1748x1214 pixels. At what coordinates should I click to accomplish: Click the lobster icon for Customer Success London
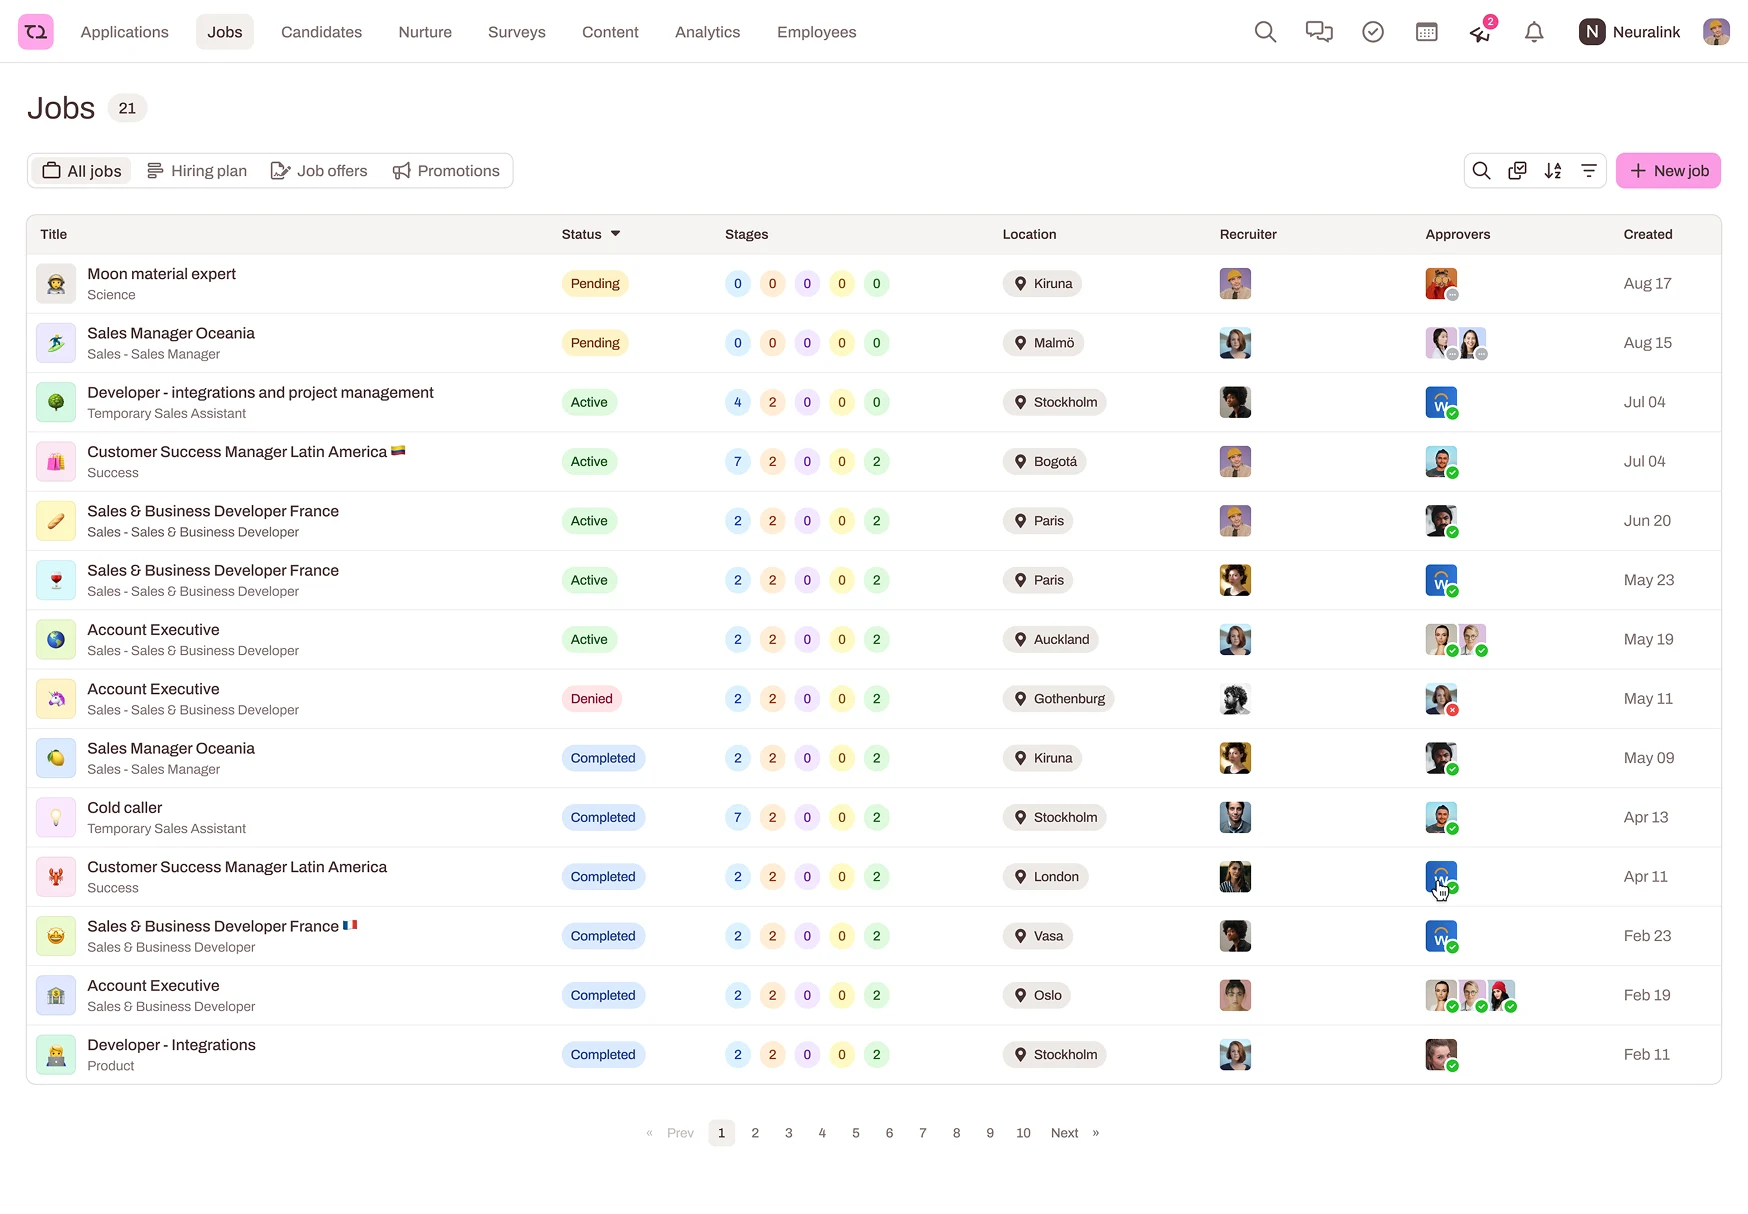pos(56,877)
